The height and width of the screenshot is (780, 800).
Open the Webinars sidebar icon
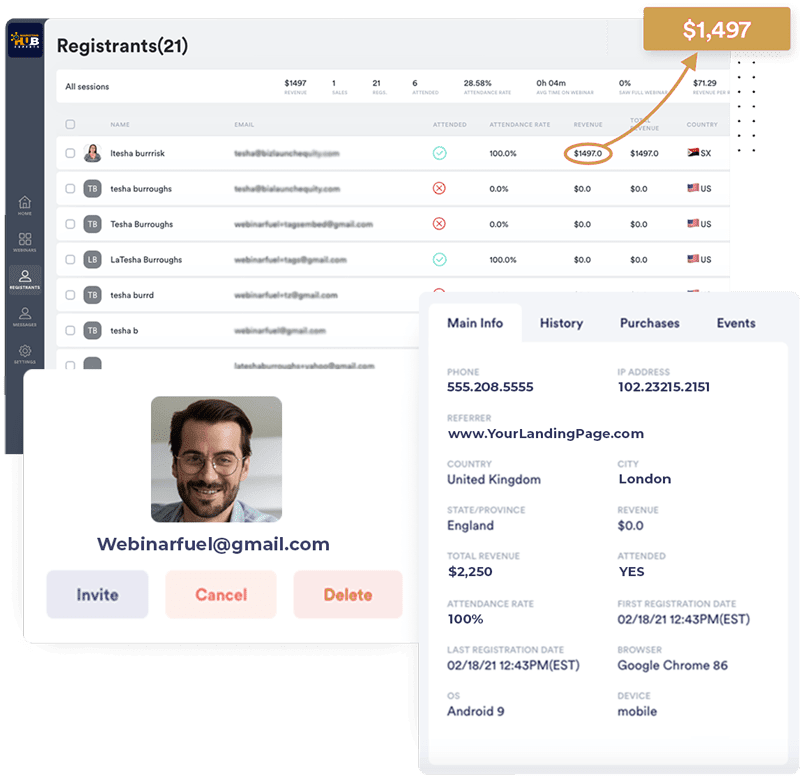pyautogui.click(x=24, y=242)
